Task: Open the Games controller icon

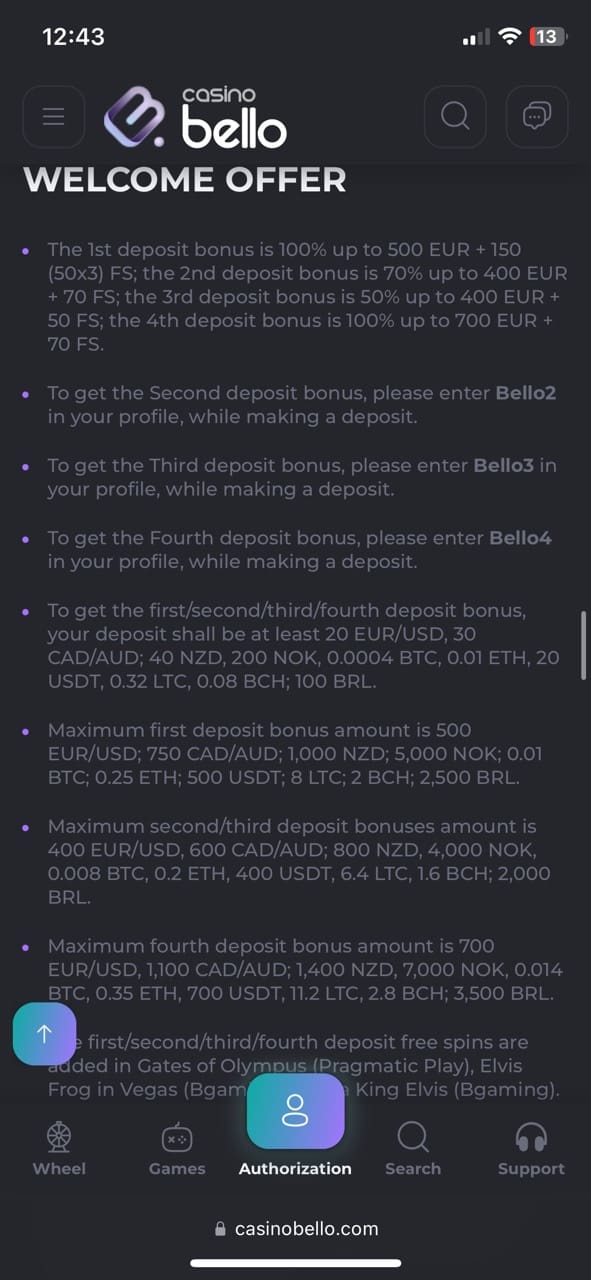Action: tap(177, 1137)
